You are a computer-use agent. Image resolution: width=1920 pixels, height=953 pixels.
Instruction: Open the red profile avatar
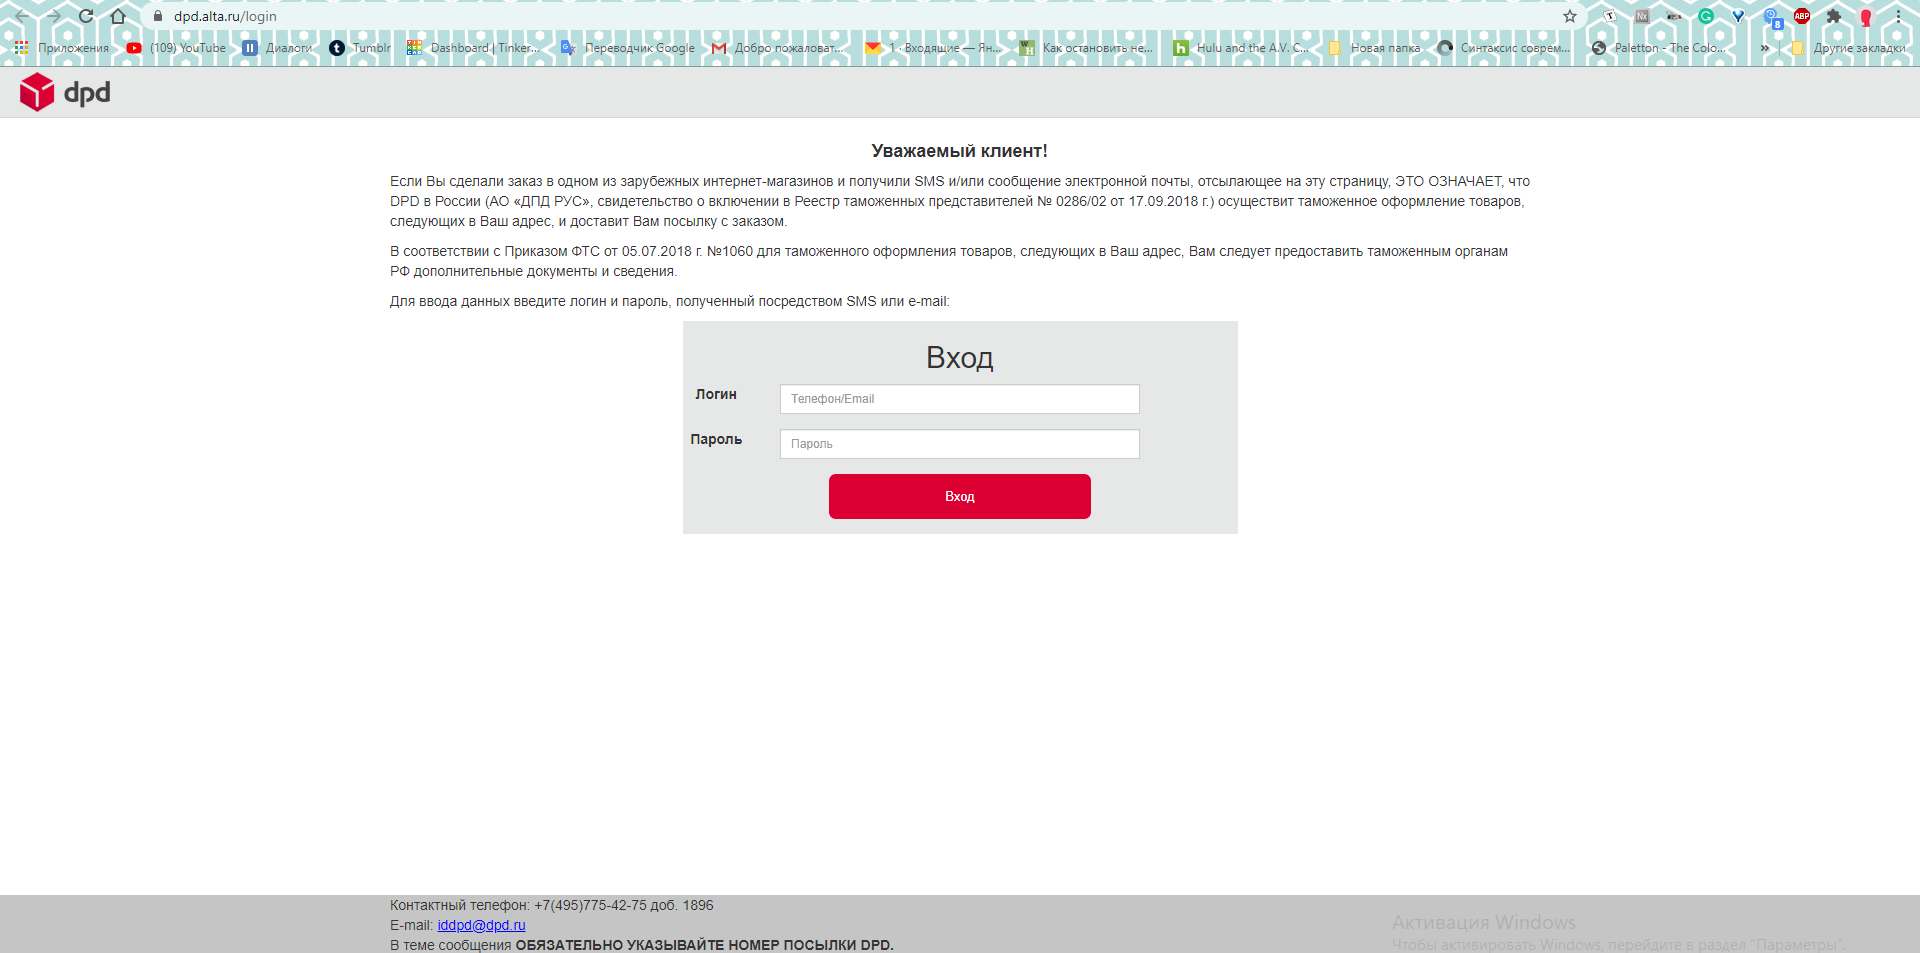pyautogui.click(x=1866, y=17)
